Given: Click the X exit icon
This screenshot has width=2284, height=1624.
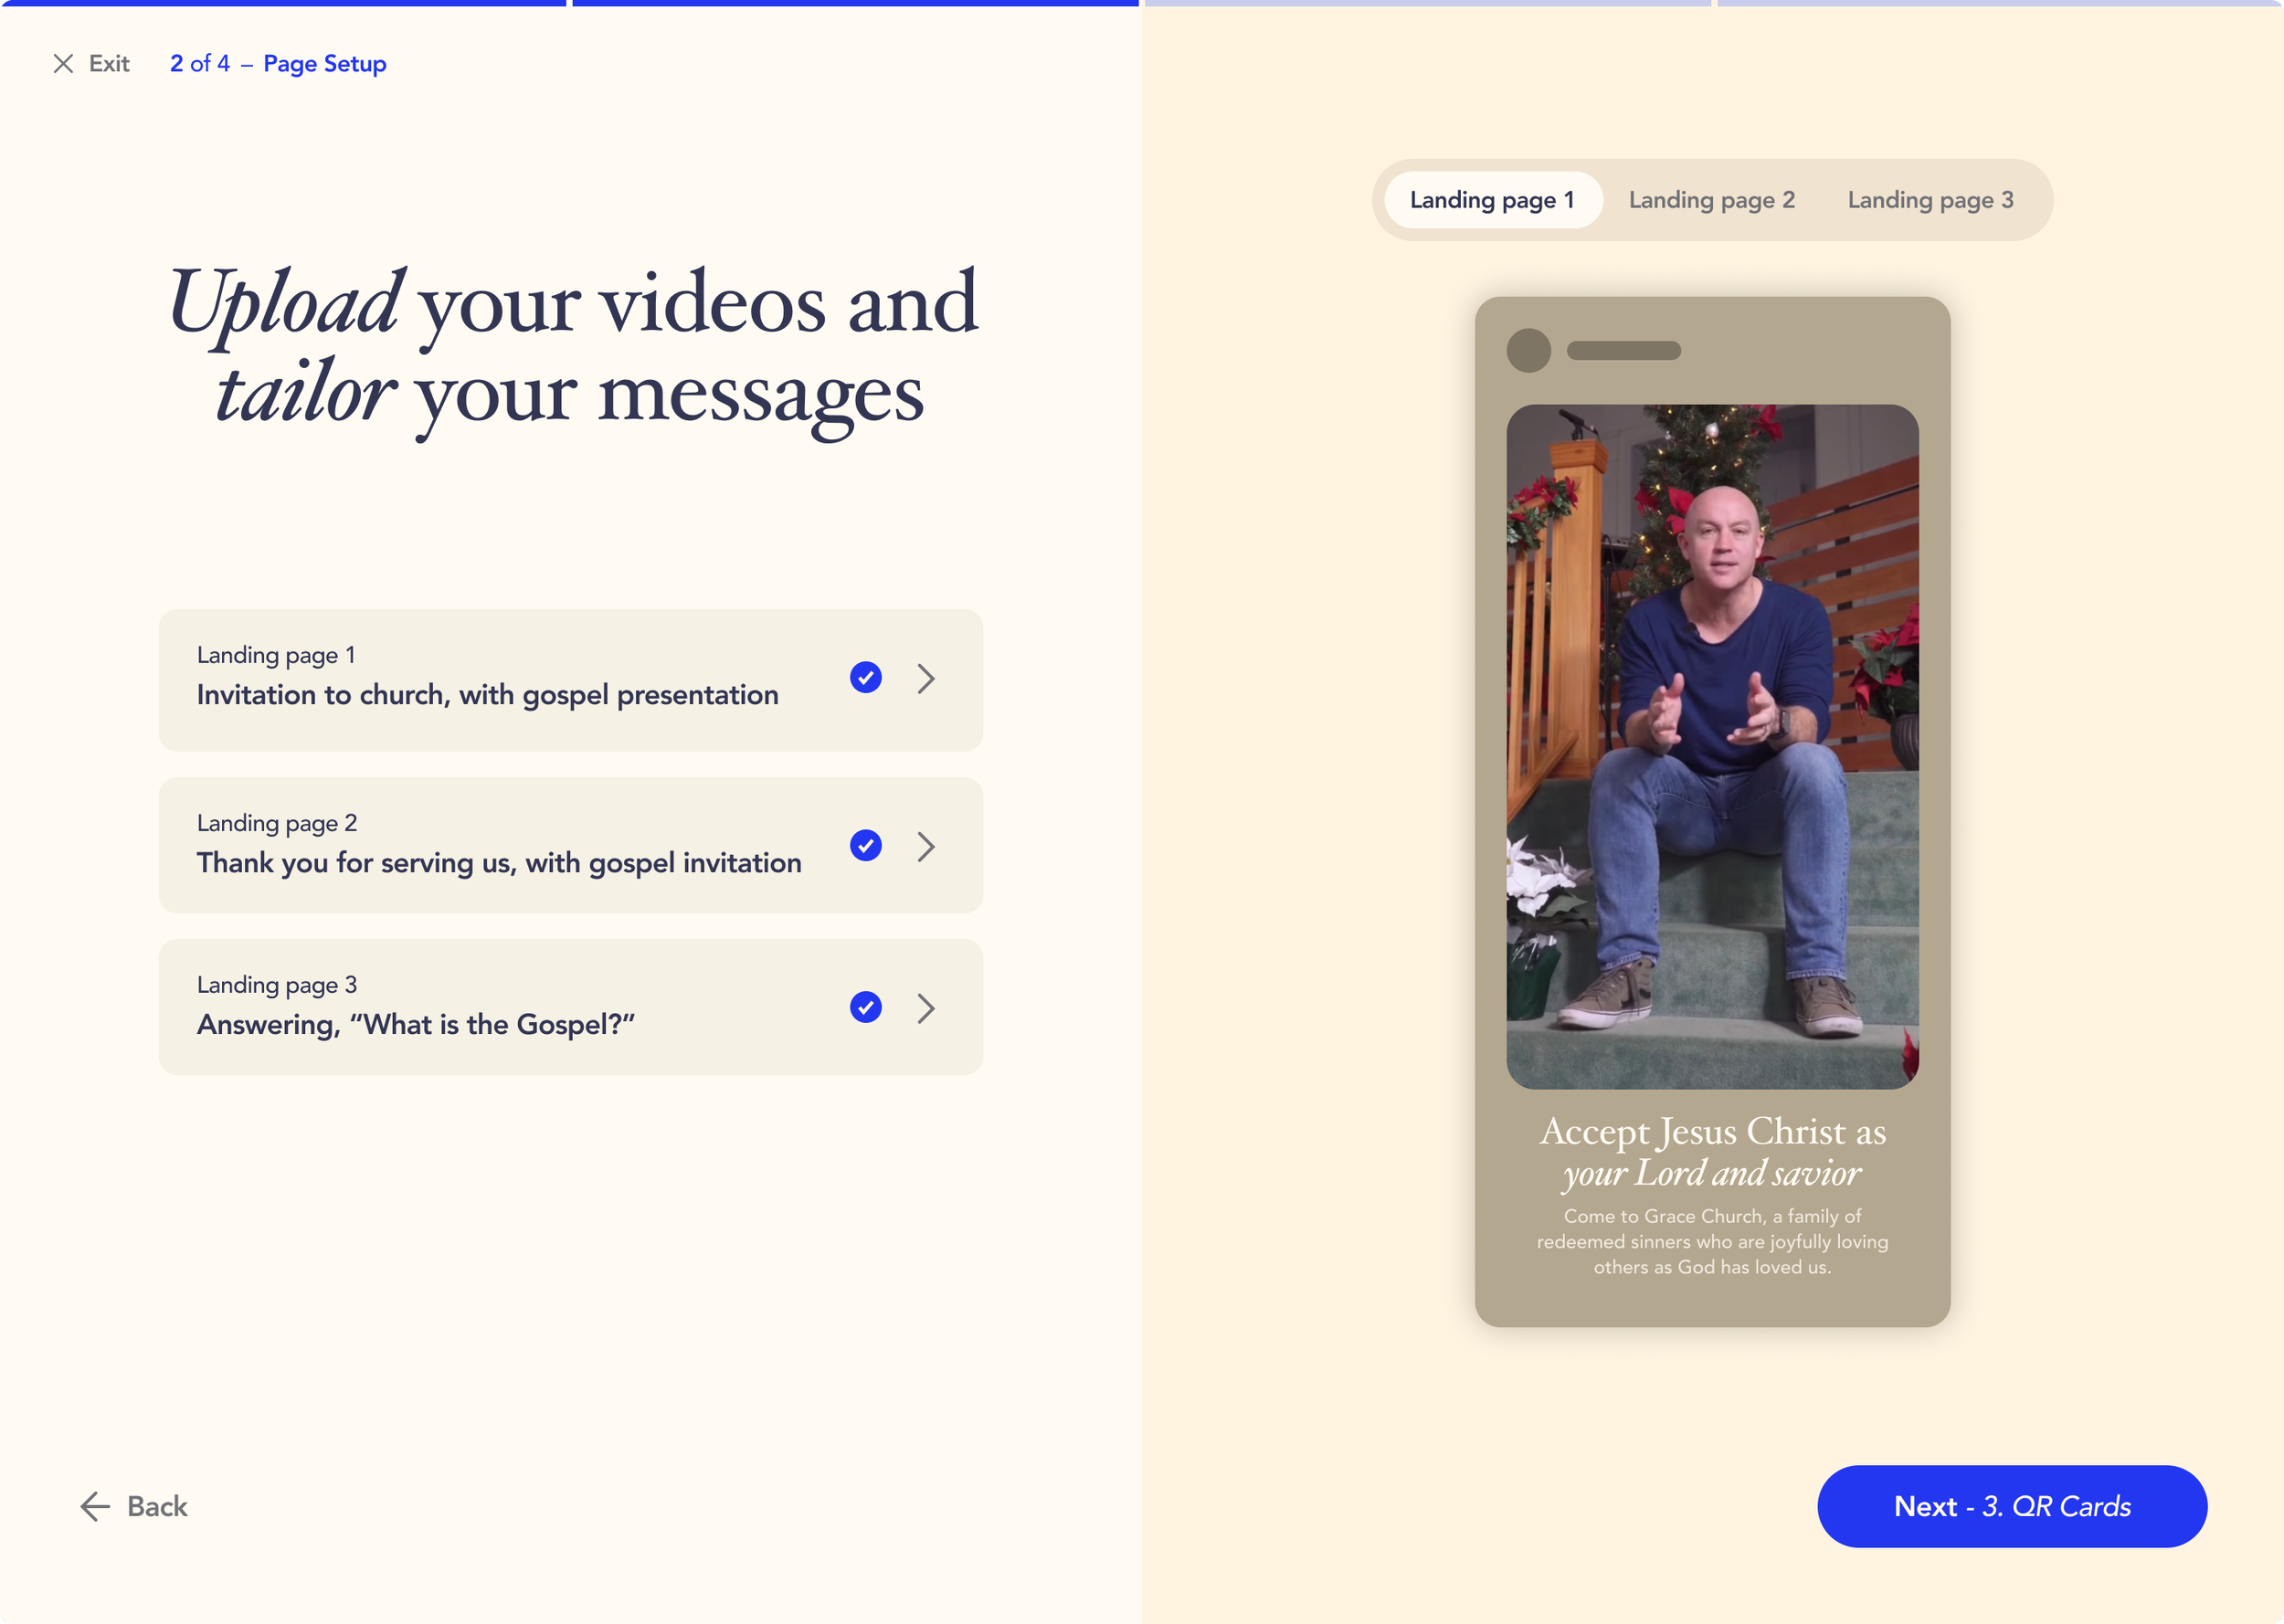Looking at the screenshot, I should tap(63, 64).
